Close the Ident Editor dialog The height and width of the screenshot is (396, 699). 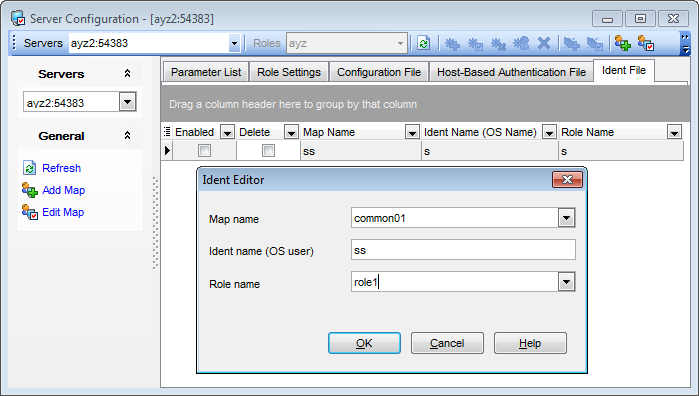(567, 180)
